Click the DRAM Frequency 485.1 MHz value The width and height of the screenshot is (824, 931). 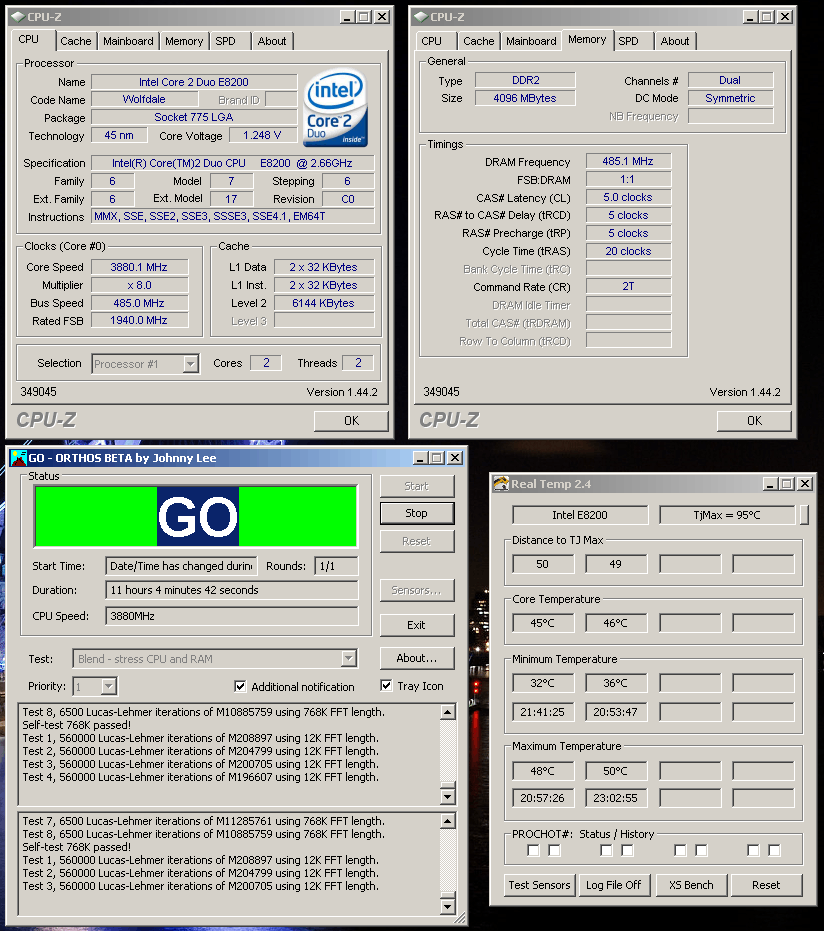pos(628,161)
